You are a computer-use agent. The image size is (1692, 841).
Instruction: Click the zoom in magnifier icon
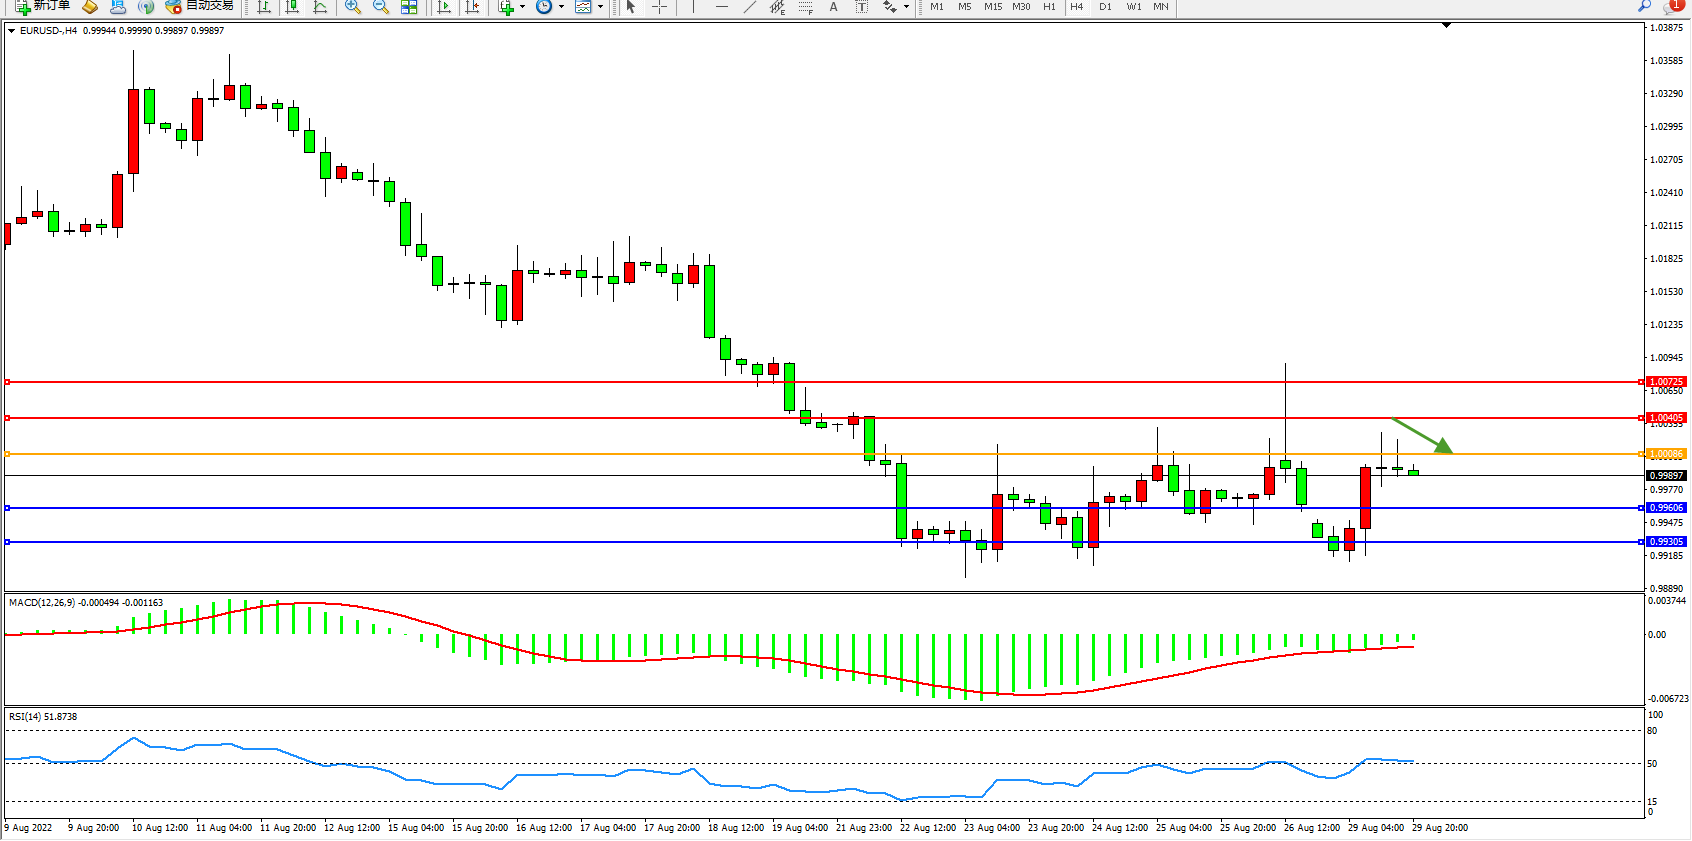353,6
